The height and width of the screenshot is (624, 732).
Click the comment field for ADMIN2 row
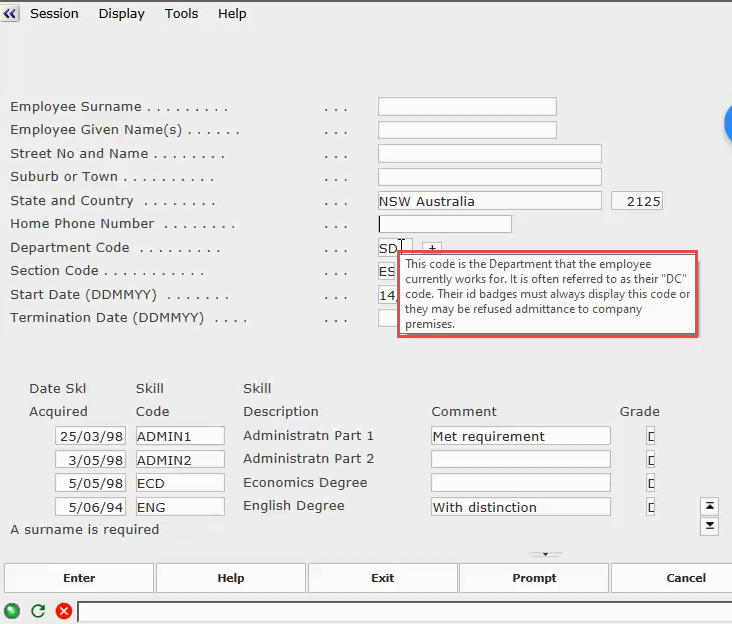(x=521, y=459)
